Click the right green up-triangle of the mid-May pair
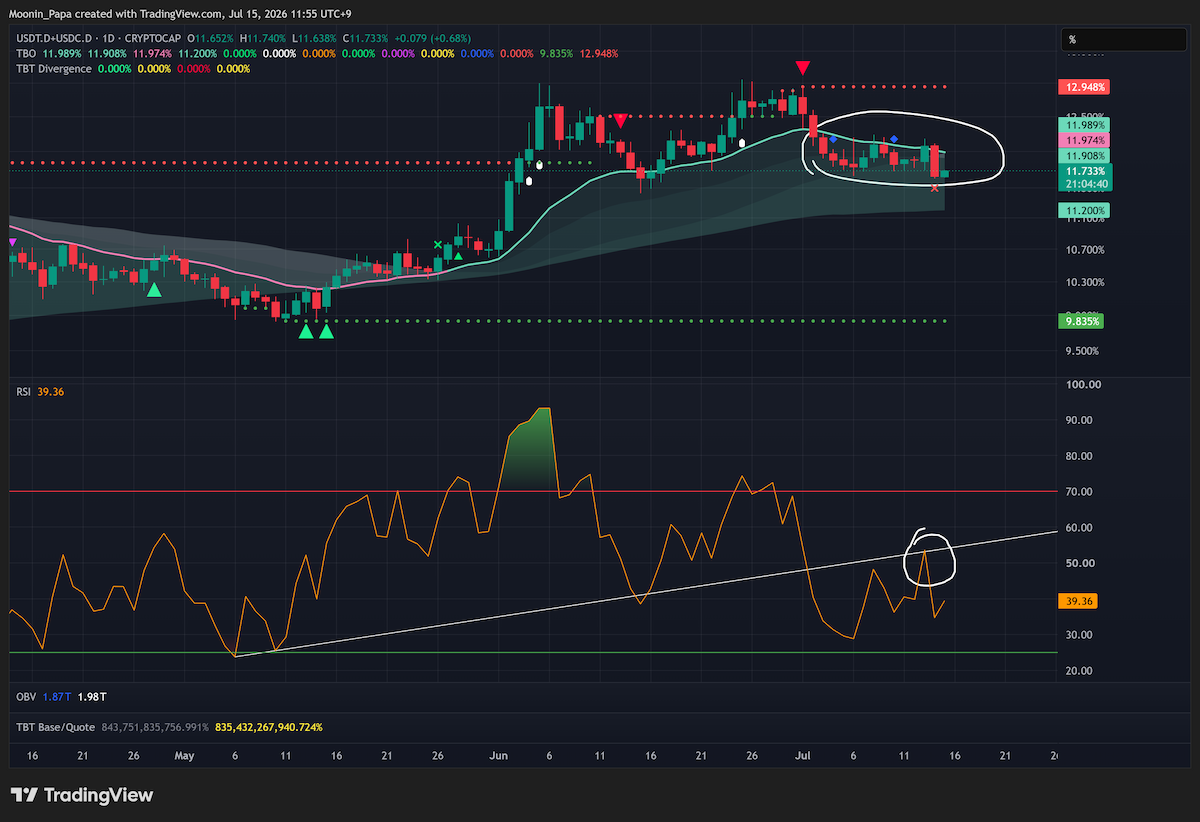Image resolution: width=1200 pixels, height=822 pixels. (326, 330)
